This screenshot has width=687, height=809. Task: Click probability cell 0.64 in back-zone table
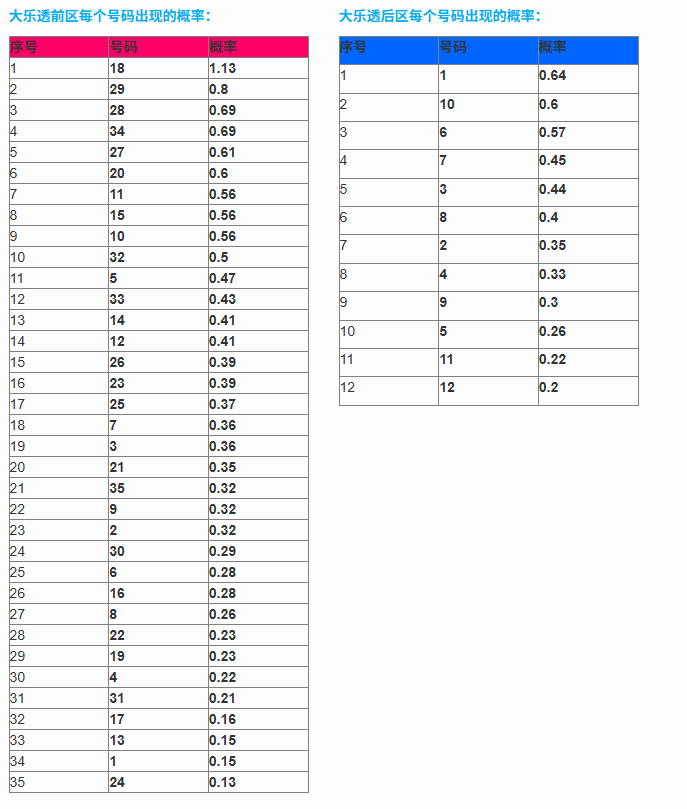[588, 79]
